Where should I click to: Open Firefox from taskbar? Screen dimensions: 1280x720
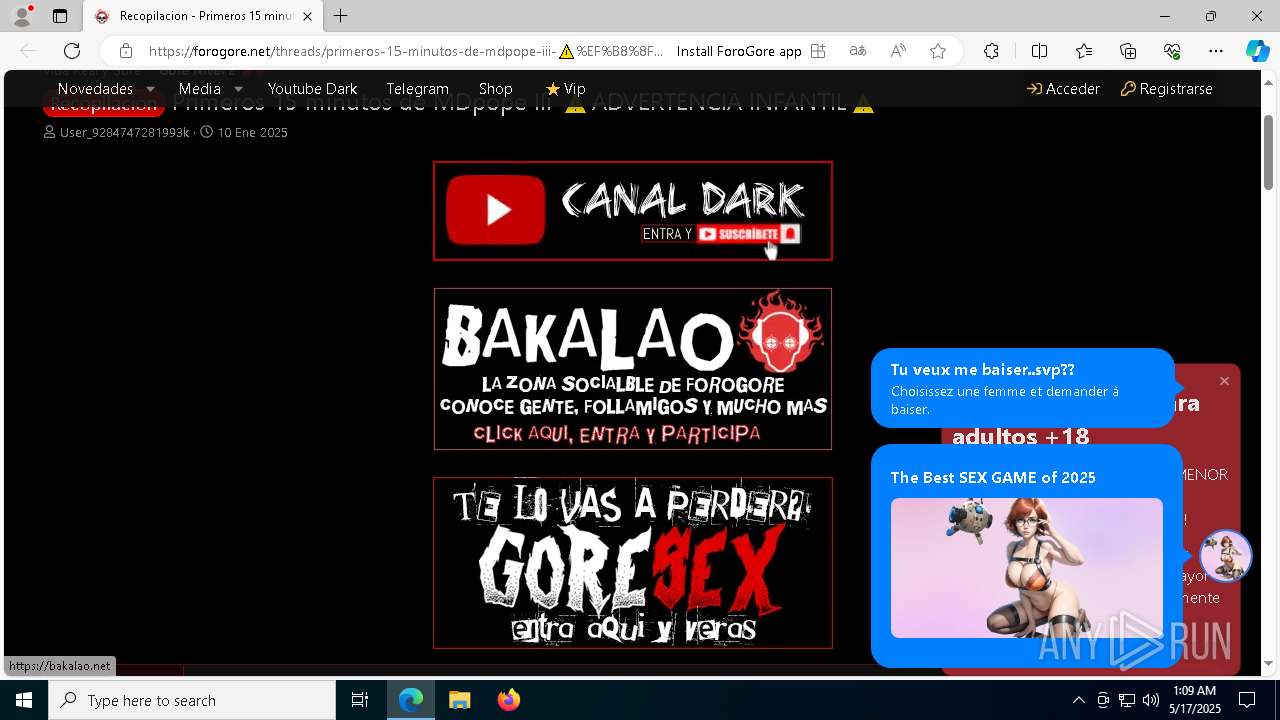[x=508, y=700]
